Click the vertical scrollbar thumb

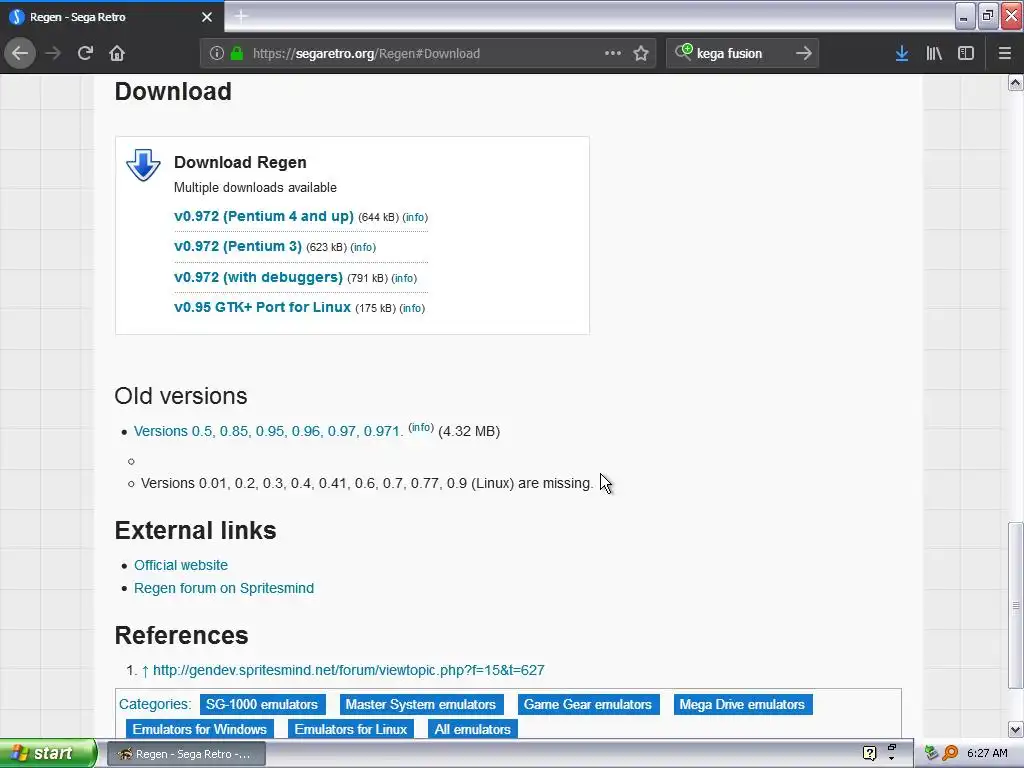click(x=1016, y=605)
